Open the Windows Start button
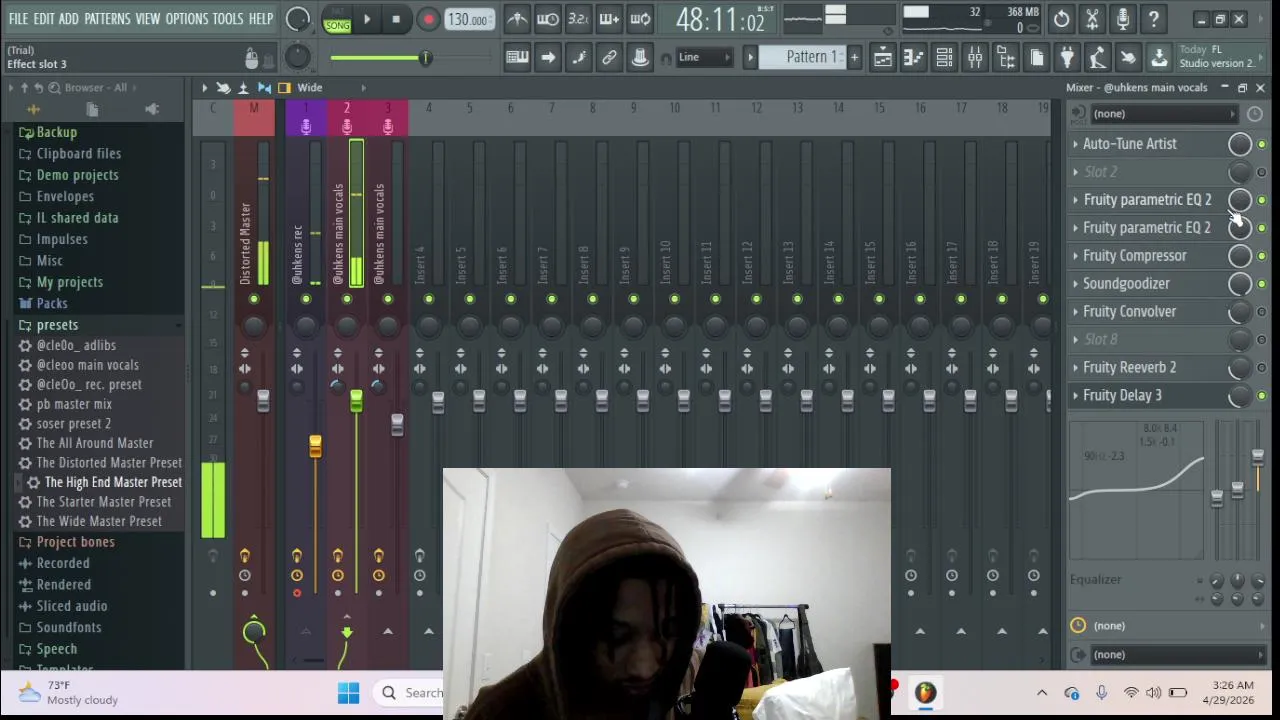This screenshot has height=720, width=1280. pyautogui.click(x=348, y=693)
